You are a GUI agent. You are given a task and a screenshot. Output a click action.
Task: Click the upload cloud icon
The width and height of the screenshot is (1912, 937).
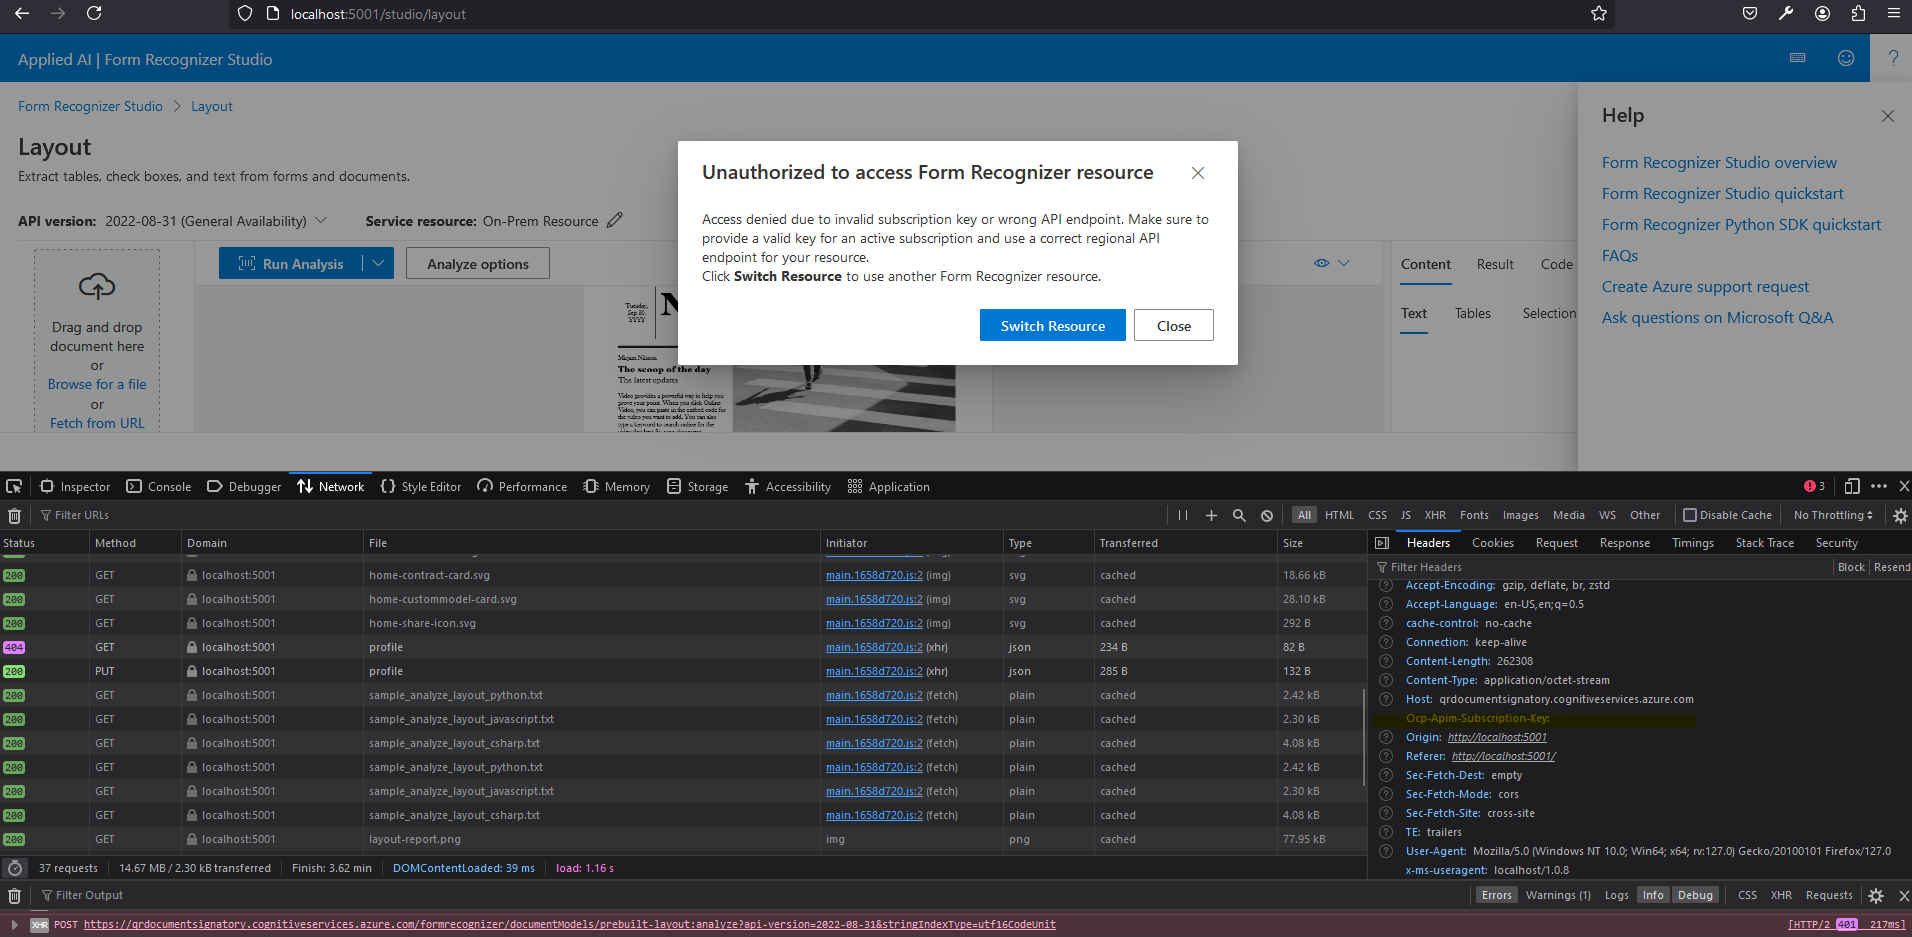click(97, 286)
